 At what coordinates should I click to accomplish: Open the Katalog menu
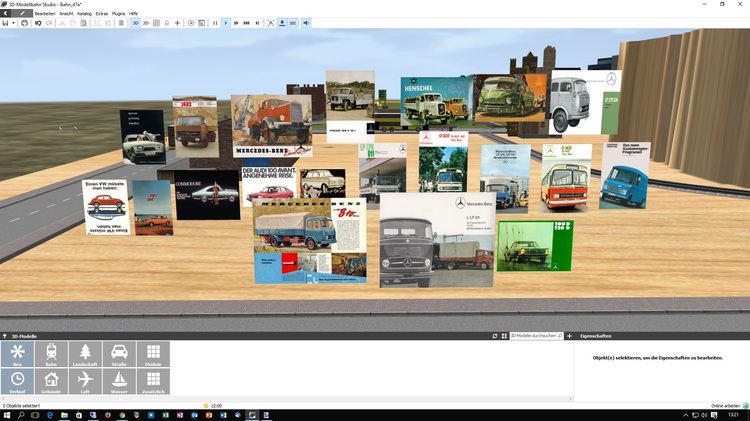coord(84,13)
